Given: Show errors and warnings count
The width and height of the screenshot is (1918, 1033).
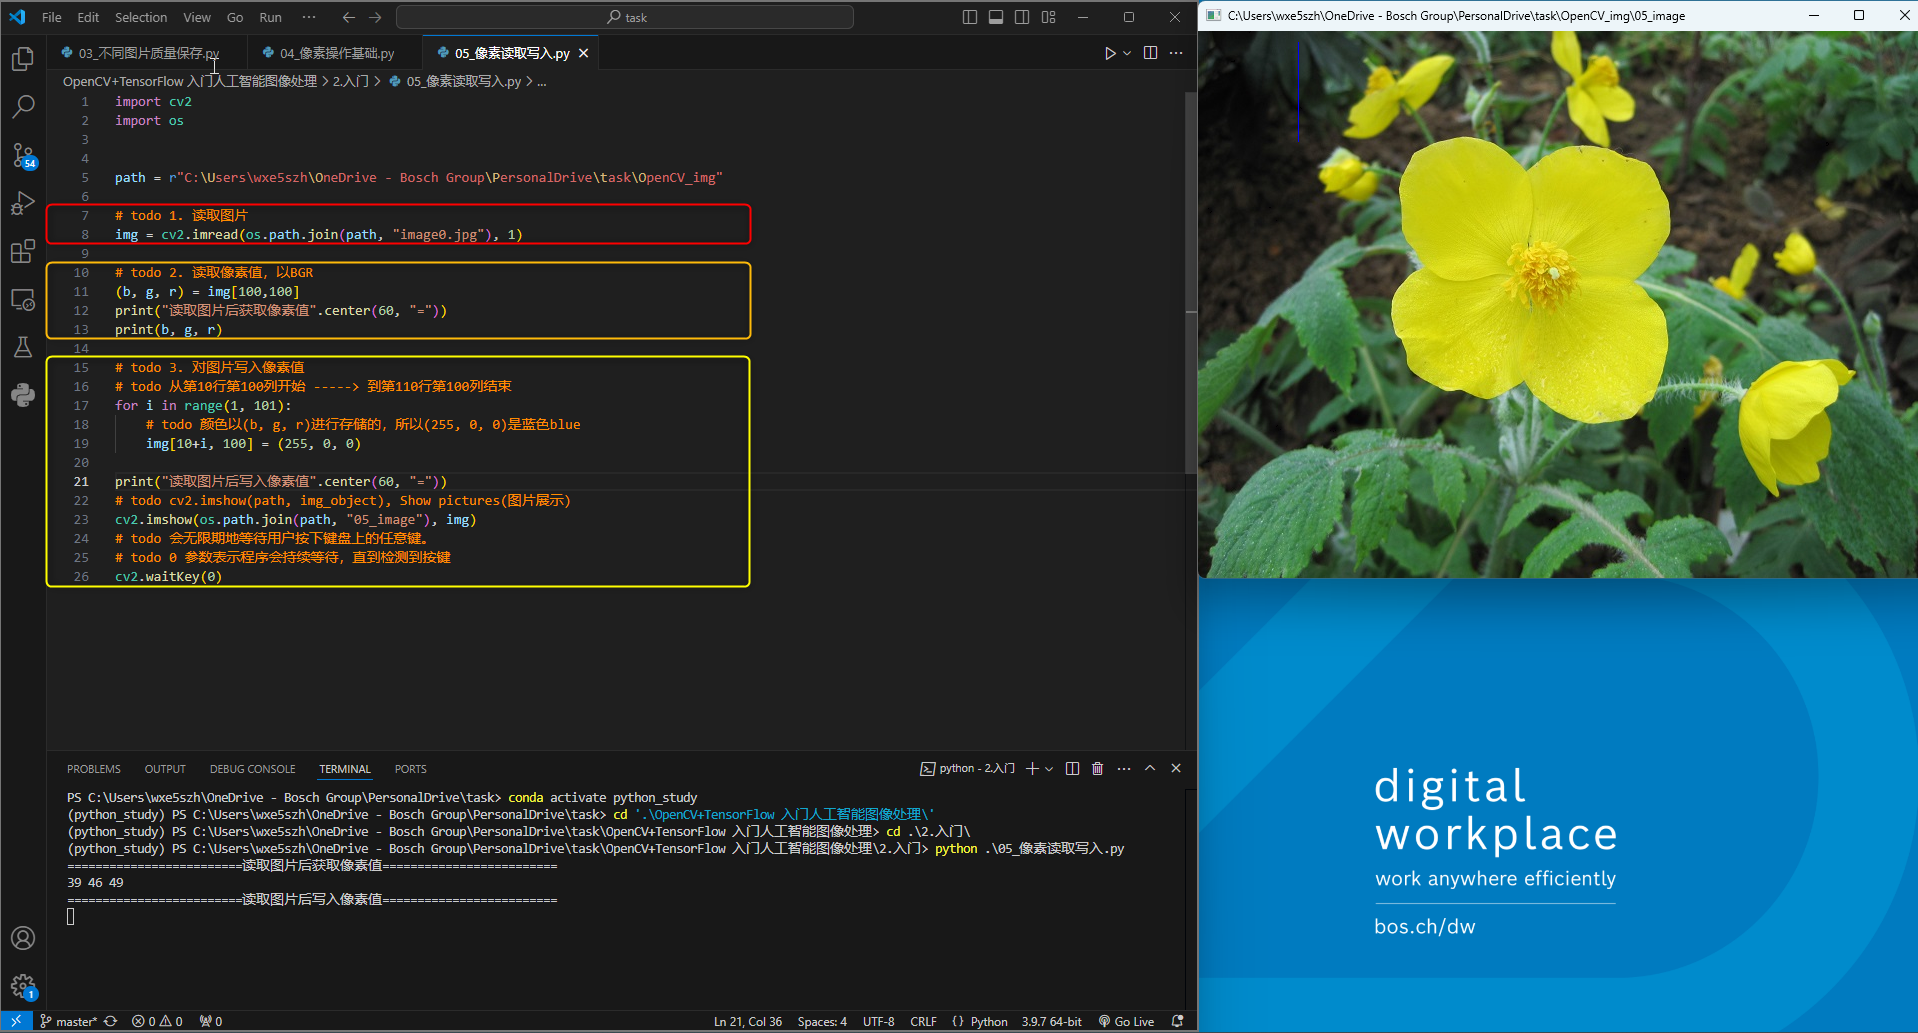Looking at the screenshot, I should pyautogui.click(x=158, y=1021).
